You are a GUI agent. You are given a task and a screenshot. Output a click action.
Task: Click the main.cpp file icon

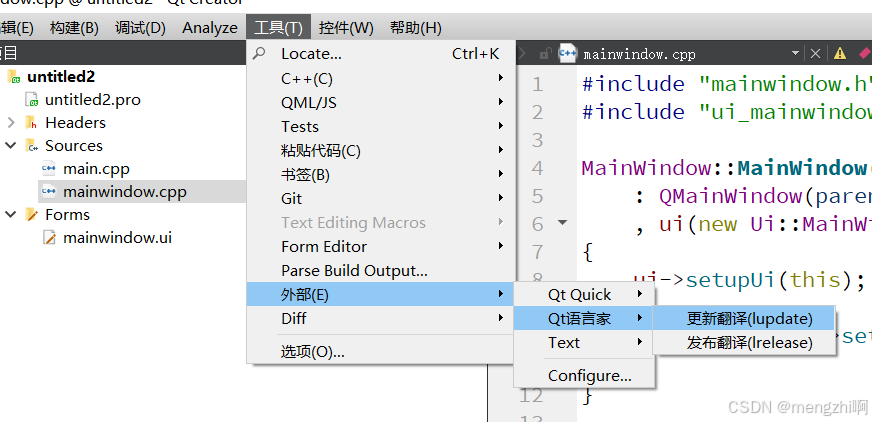click(49, 168)
